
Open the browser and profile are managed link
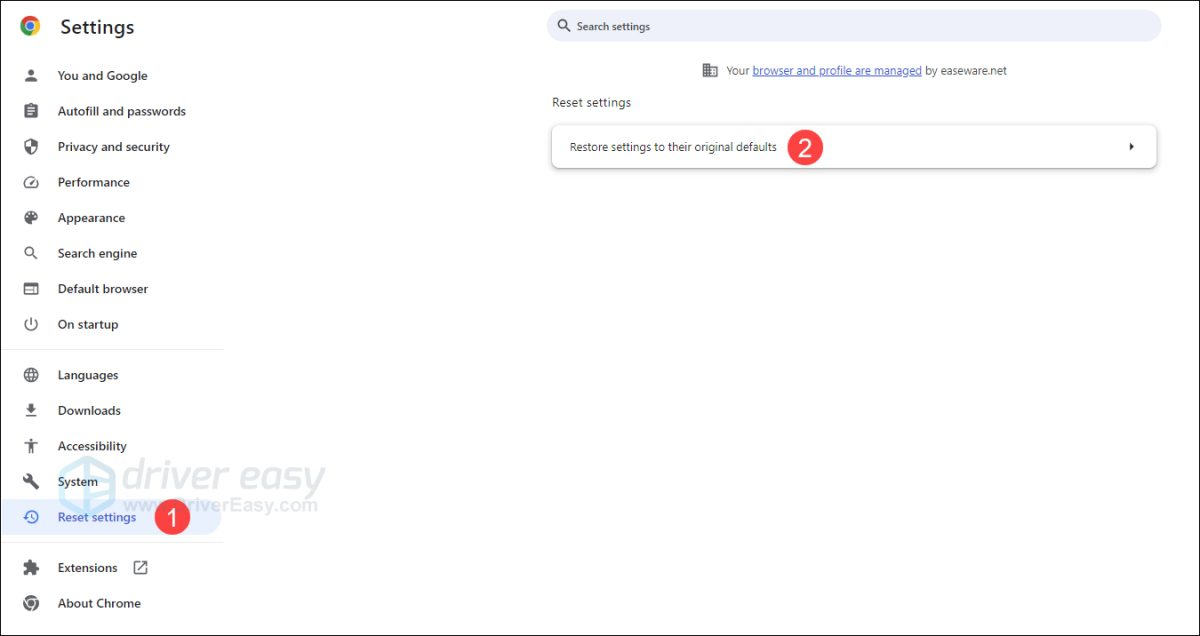[836, 71]
